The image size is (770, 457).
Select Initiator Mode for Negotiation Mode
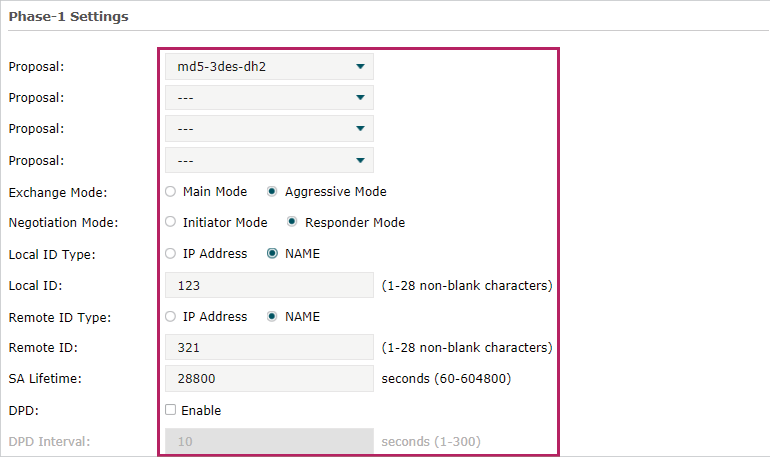tap(172, 222)
